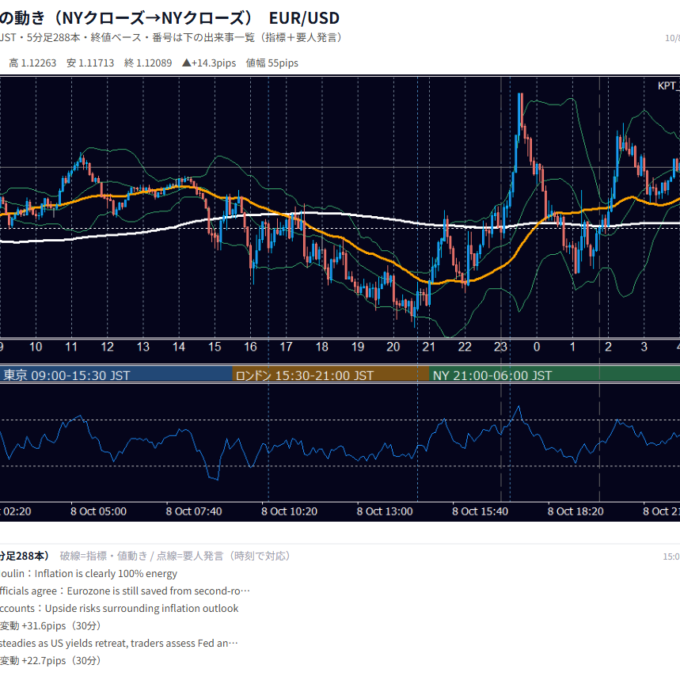Click hour label 11 on the hour axis
Image resolution: width=680 pixels, height=680 pixels.
pos(71,347)
